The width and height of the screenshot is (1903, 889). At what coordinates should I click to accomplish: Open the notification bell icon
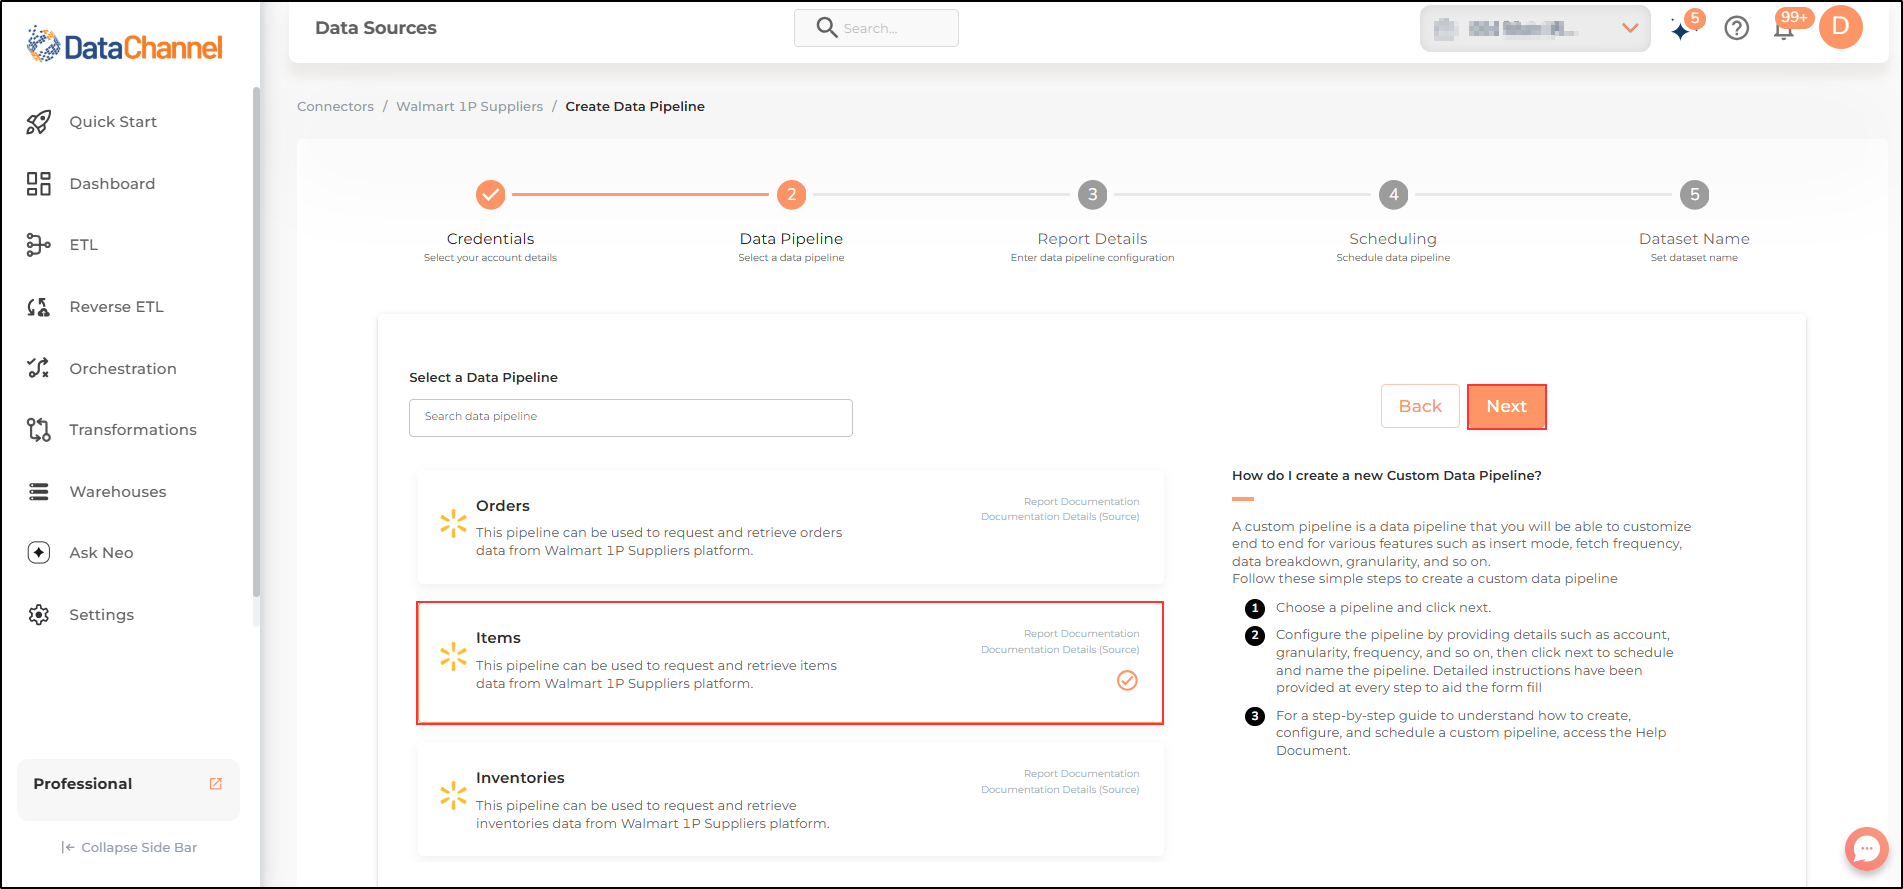coord(1783,28)
